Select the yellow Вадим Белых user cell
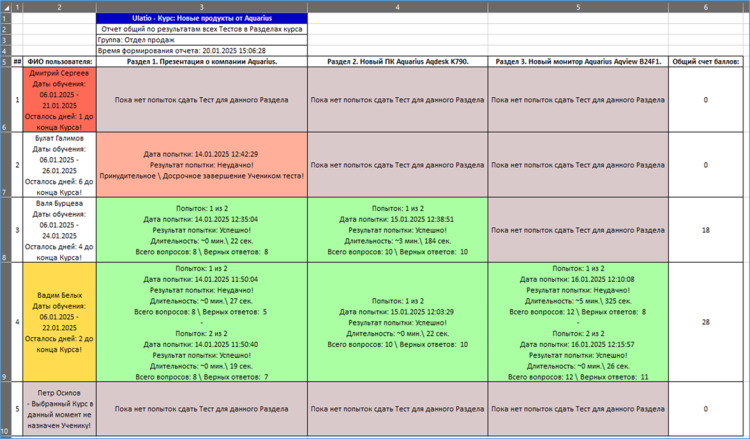Image resolution: width=750 pixels, height=439 pixels. click(x=60, y=322)
